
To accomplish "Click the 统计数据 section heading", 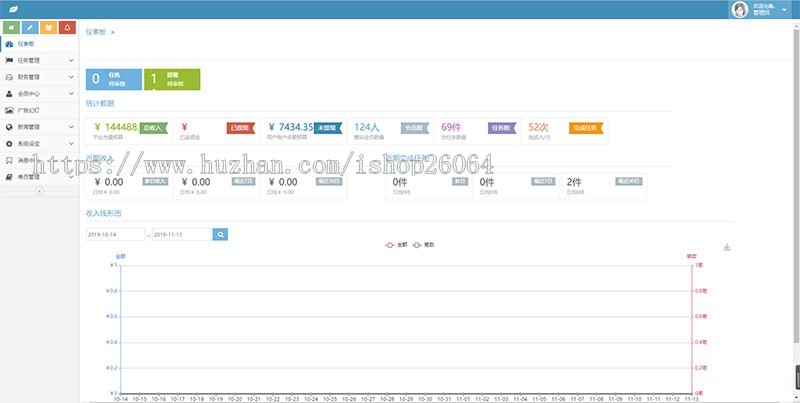I will click(100, 104).
